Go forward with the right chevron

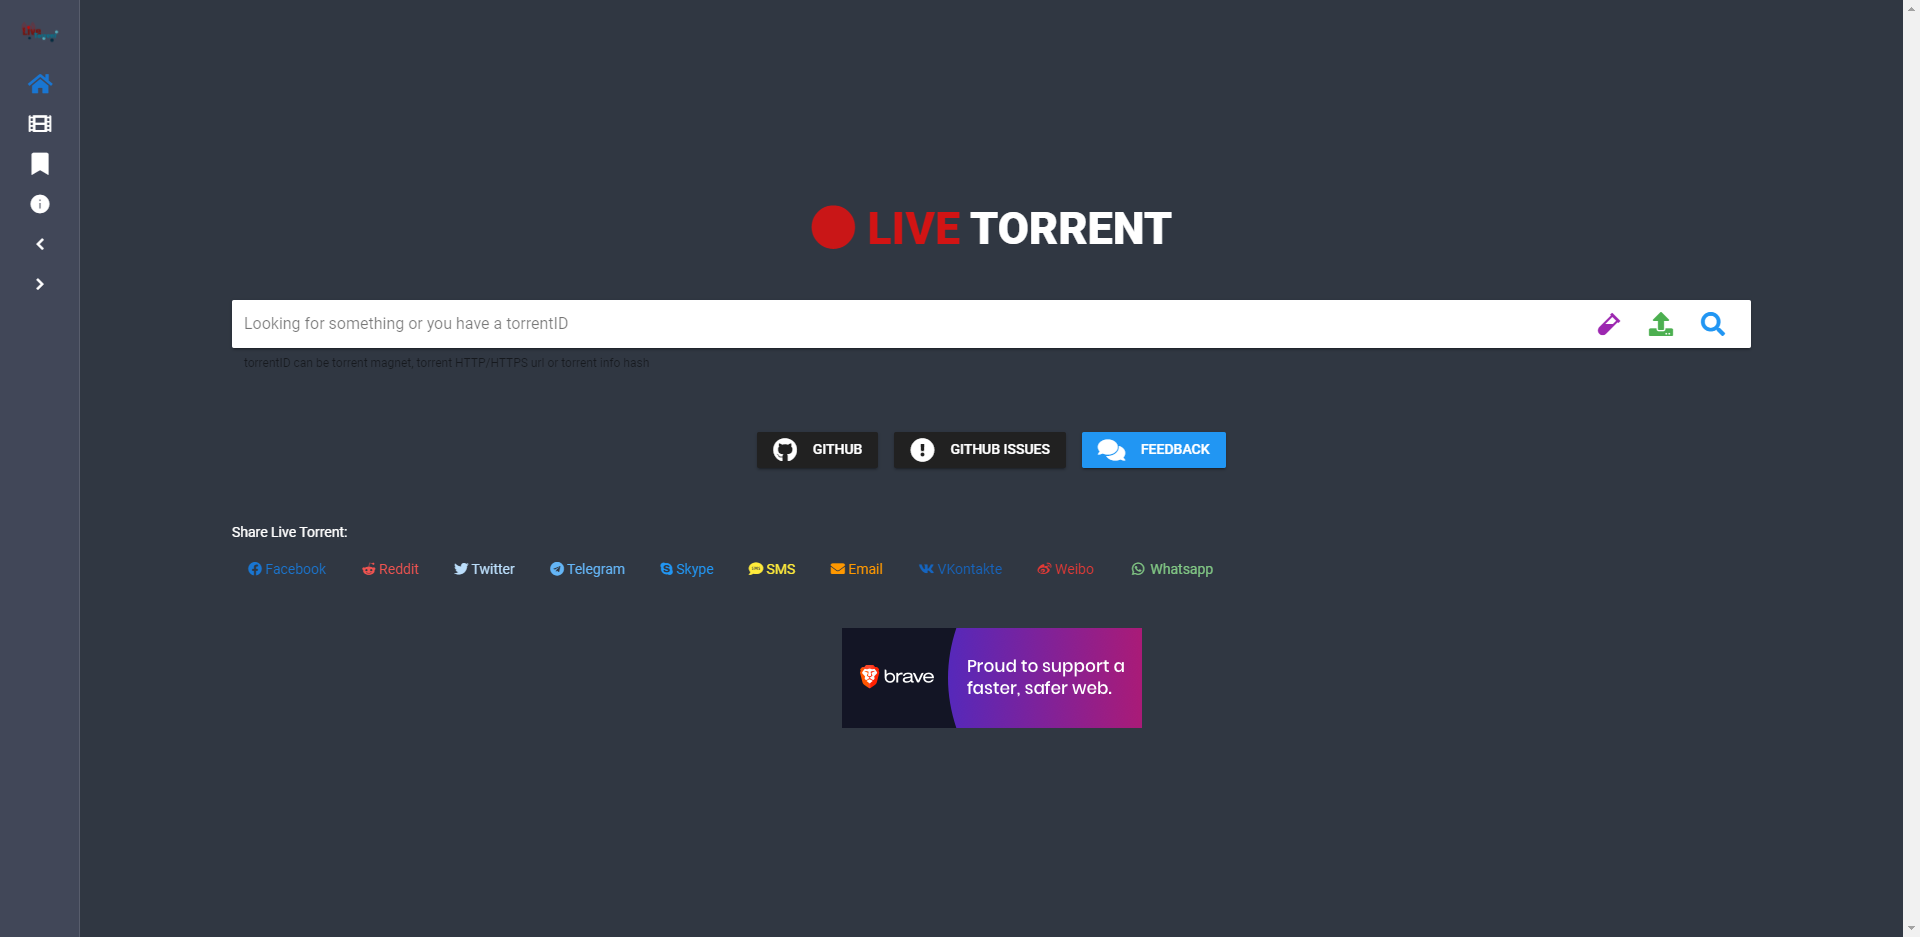(x=40, y=284)
